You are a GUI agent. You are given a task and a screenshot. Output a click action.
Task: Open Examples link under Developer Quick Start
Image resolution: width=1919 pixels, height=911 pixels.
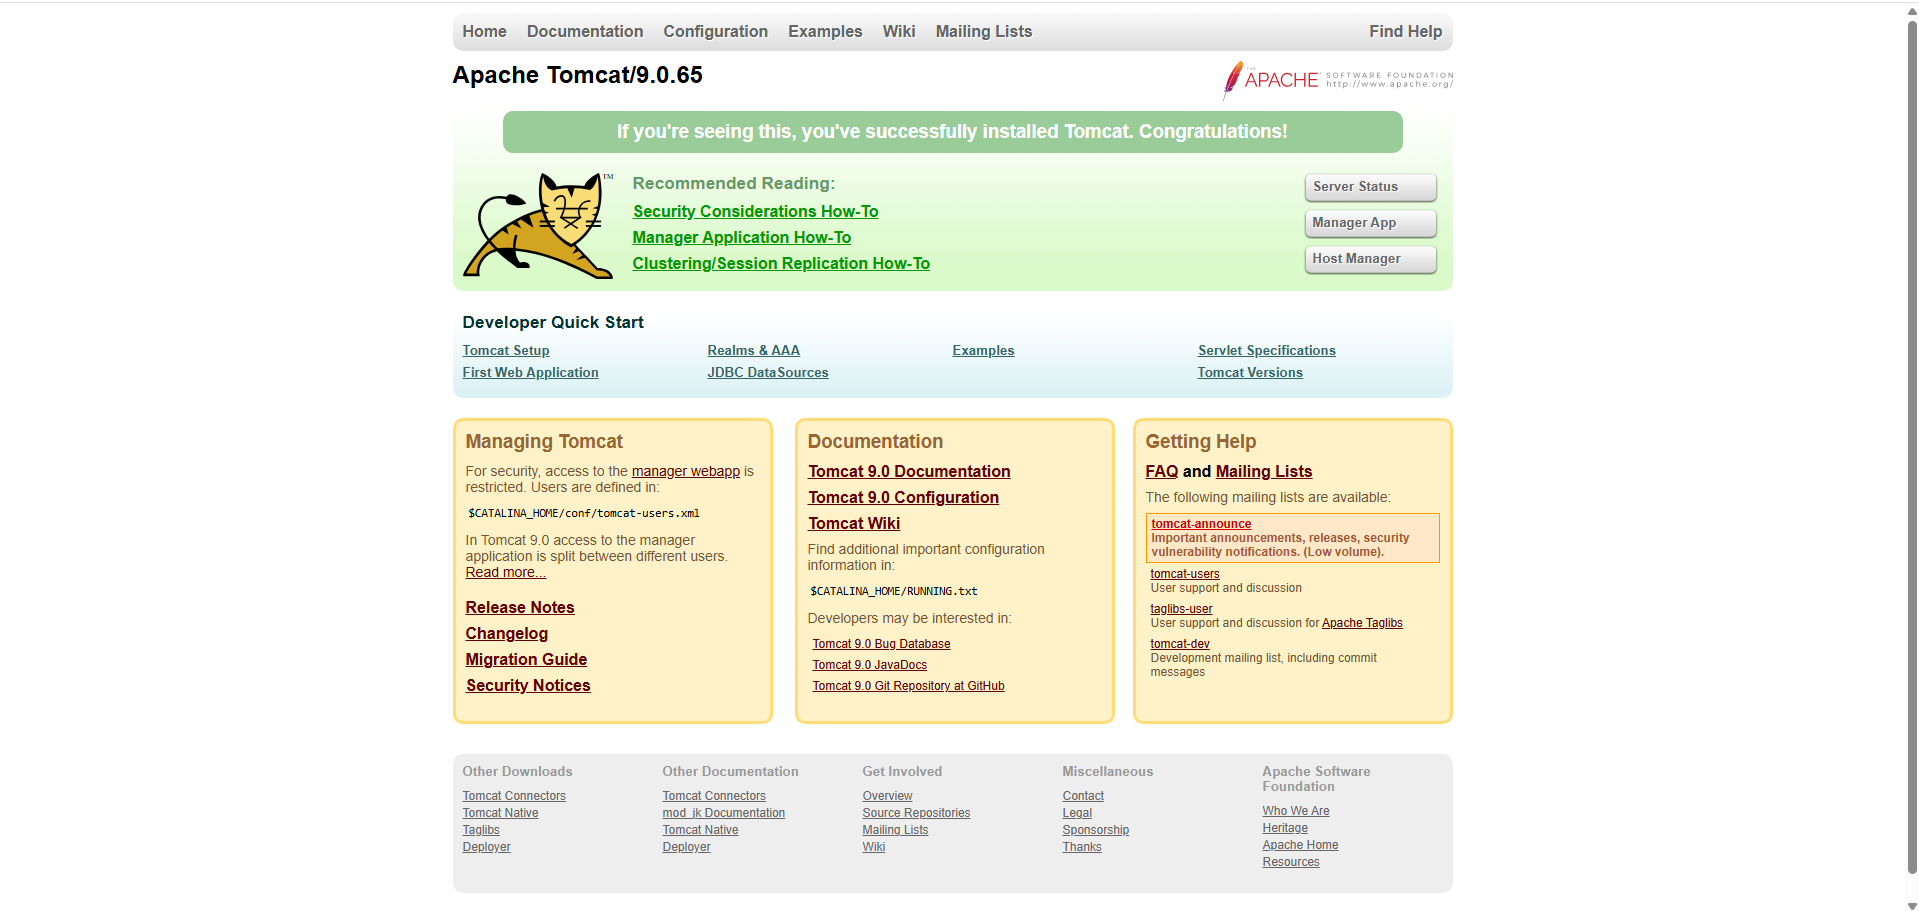click(983, 351)
